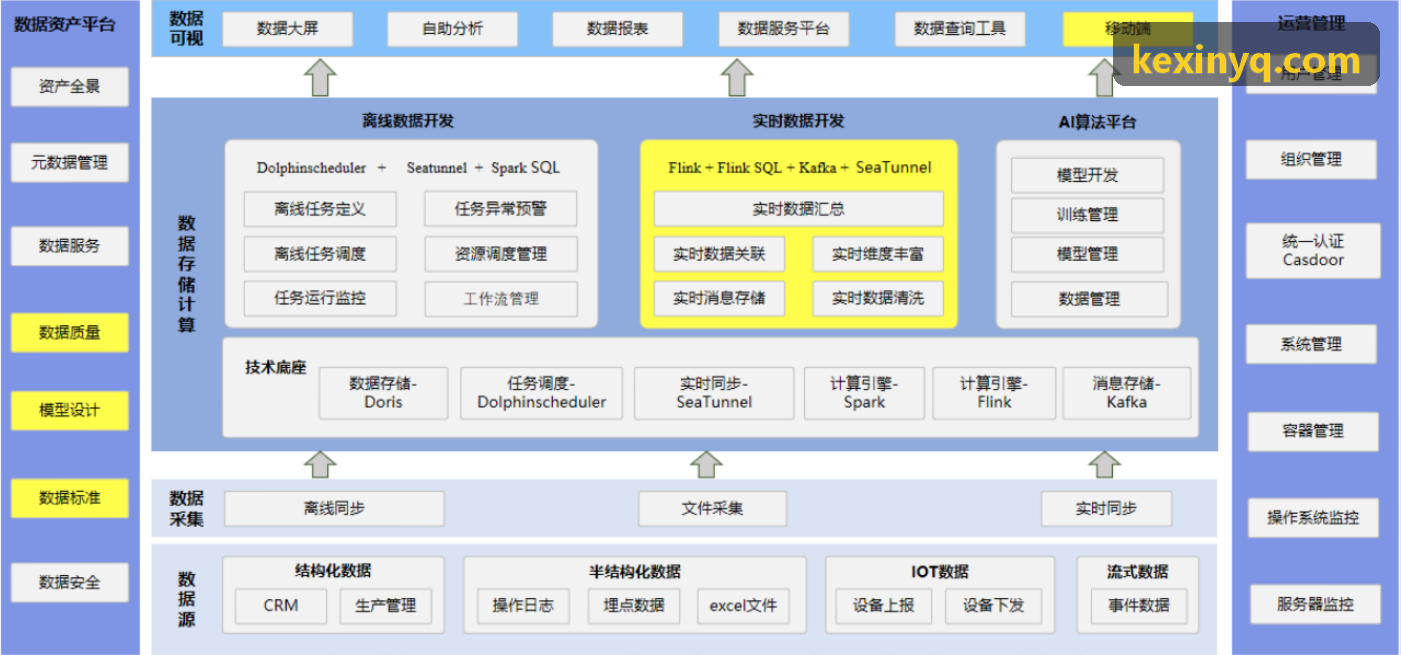
Task: Click the 实时数据汇总 box
Action: point(798,209)
